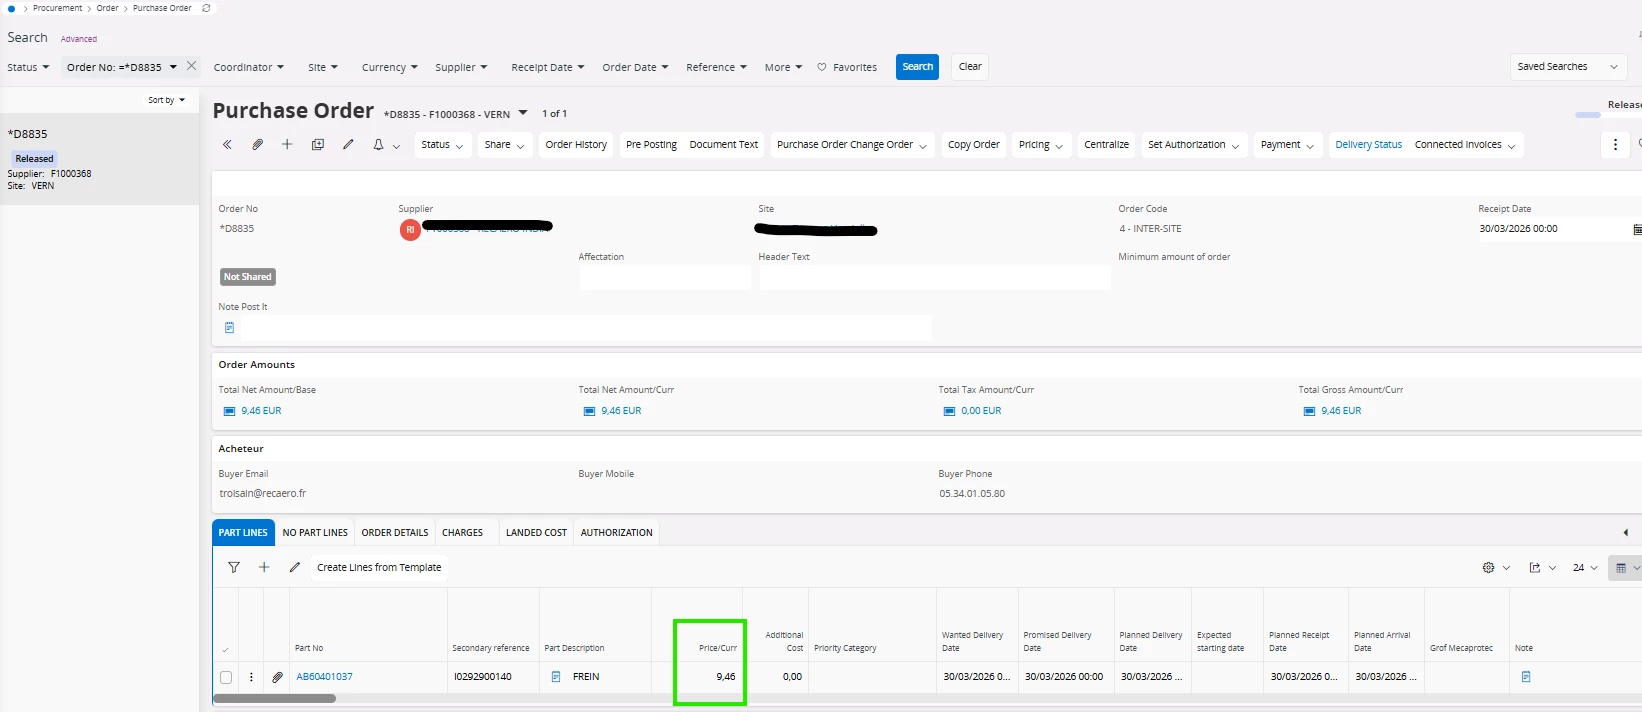Open the Share dropdown menu

[505, 145]
